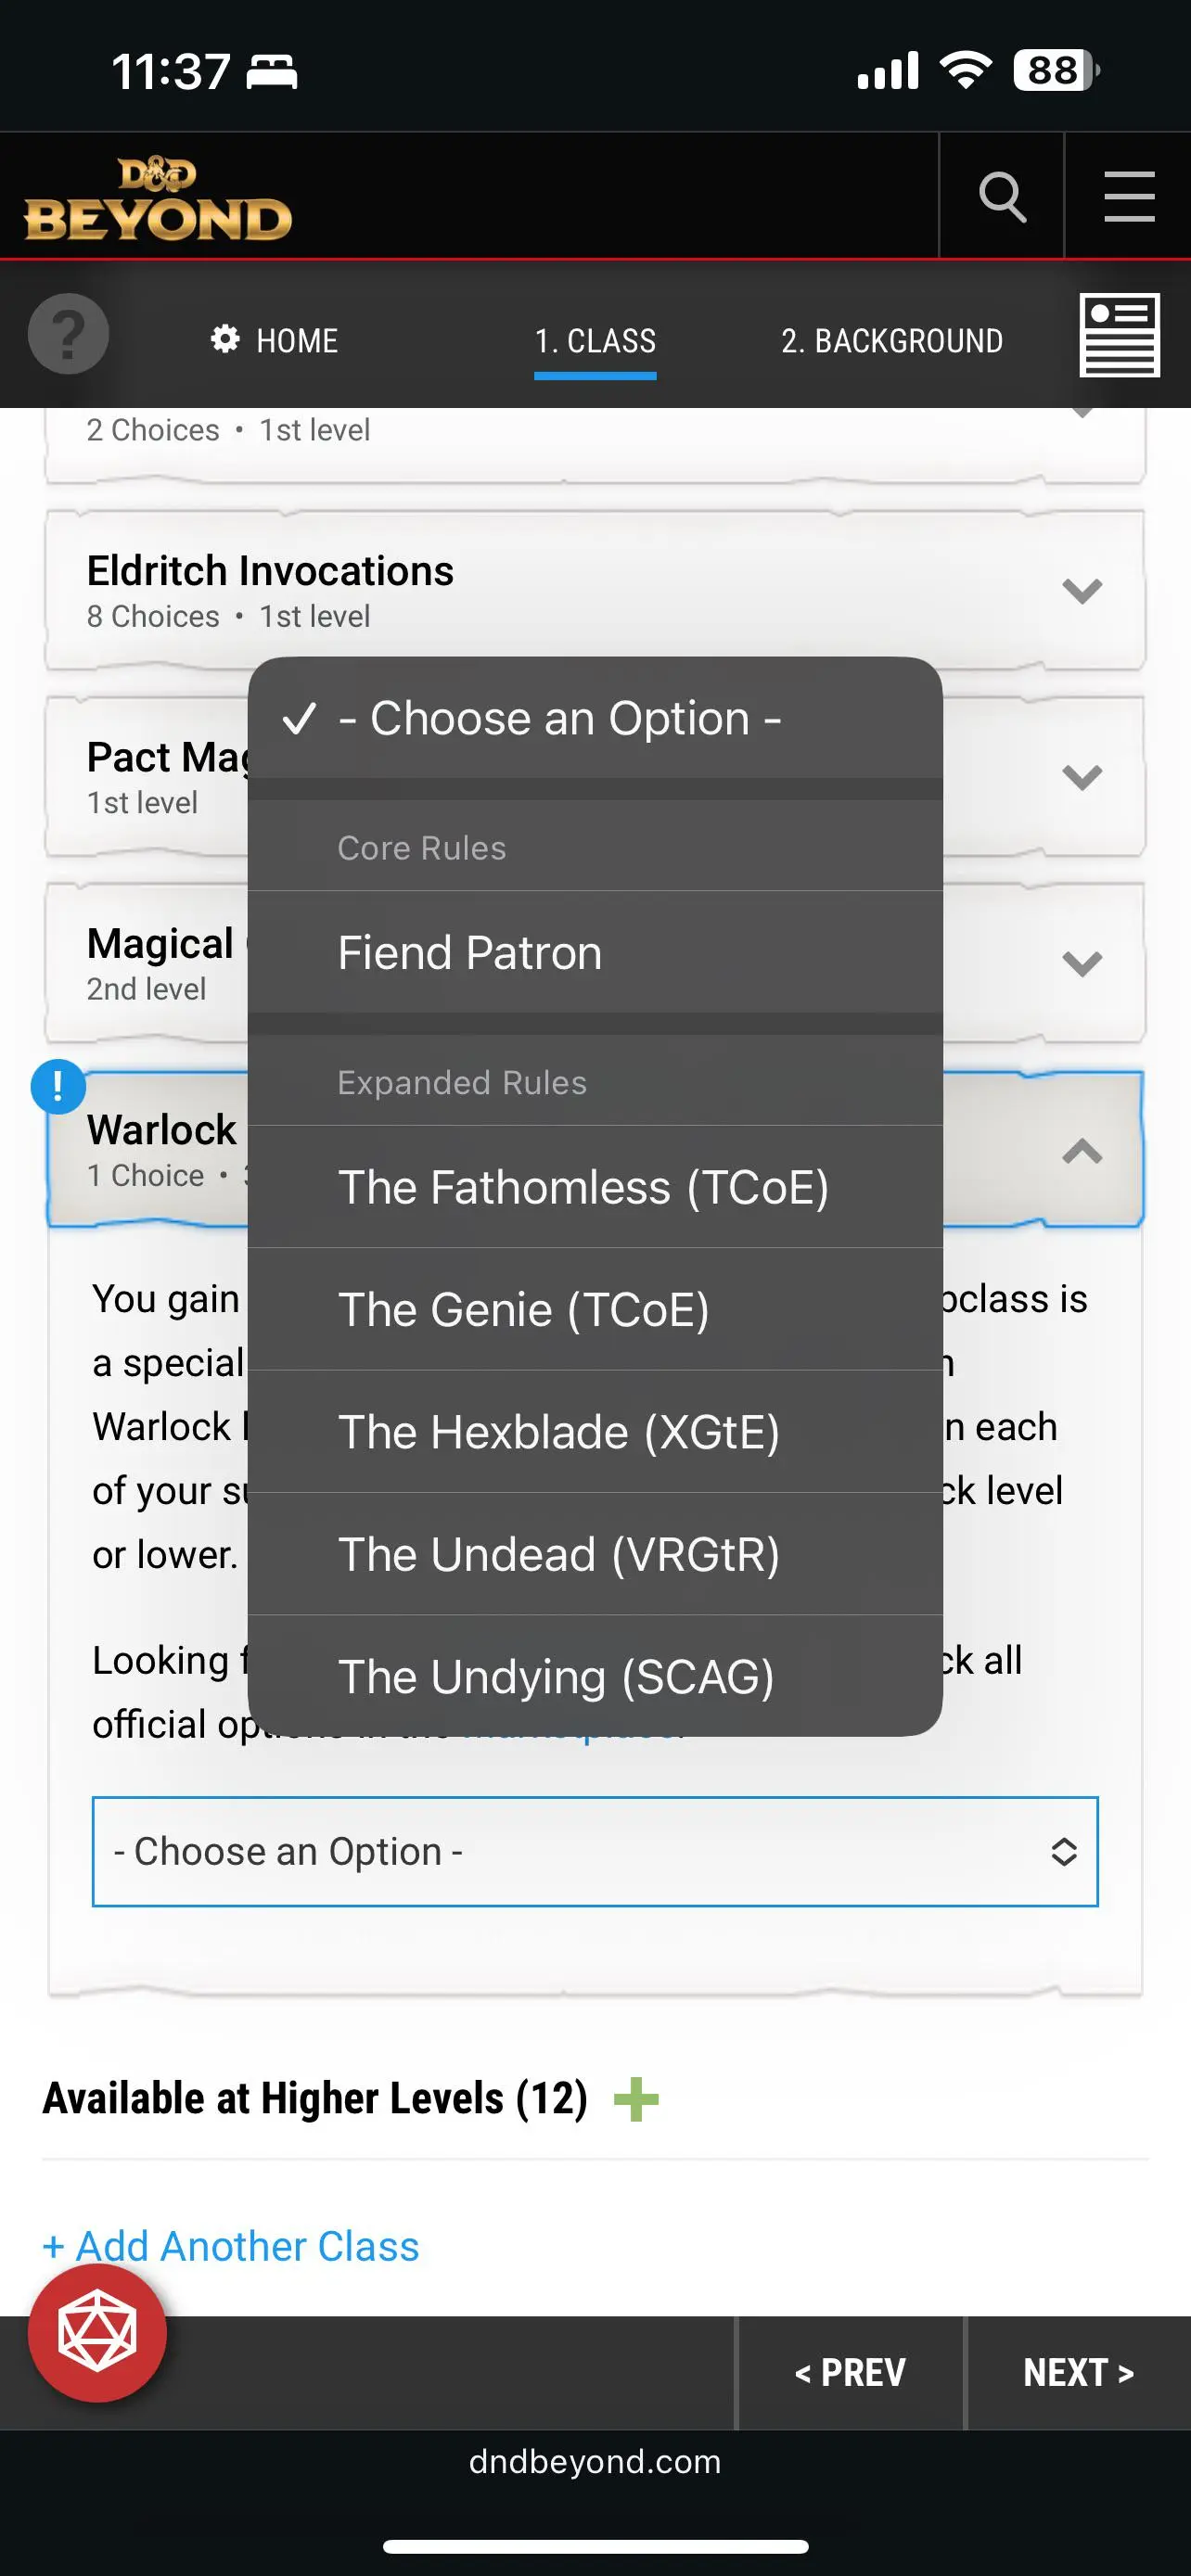1191x2576 pixels.
Task: Open the search icon in the header
Action: (1001, 196)
